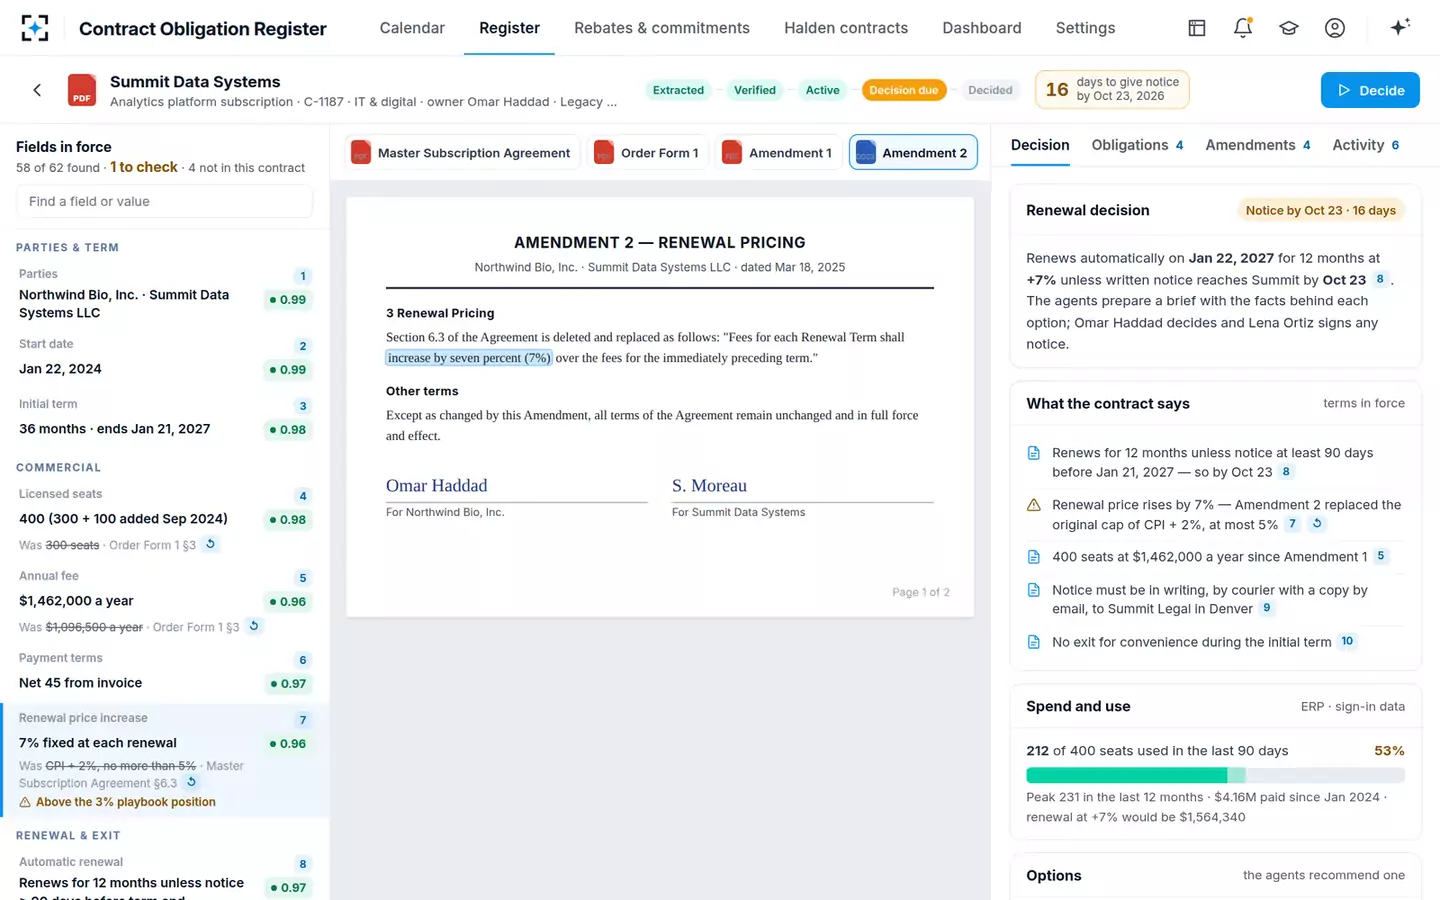Click reference badge 10 after 'No exit for convenience'

click(1347, 641)
